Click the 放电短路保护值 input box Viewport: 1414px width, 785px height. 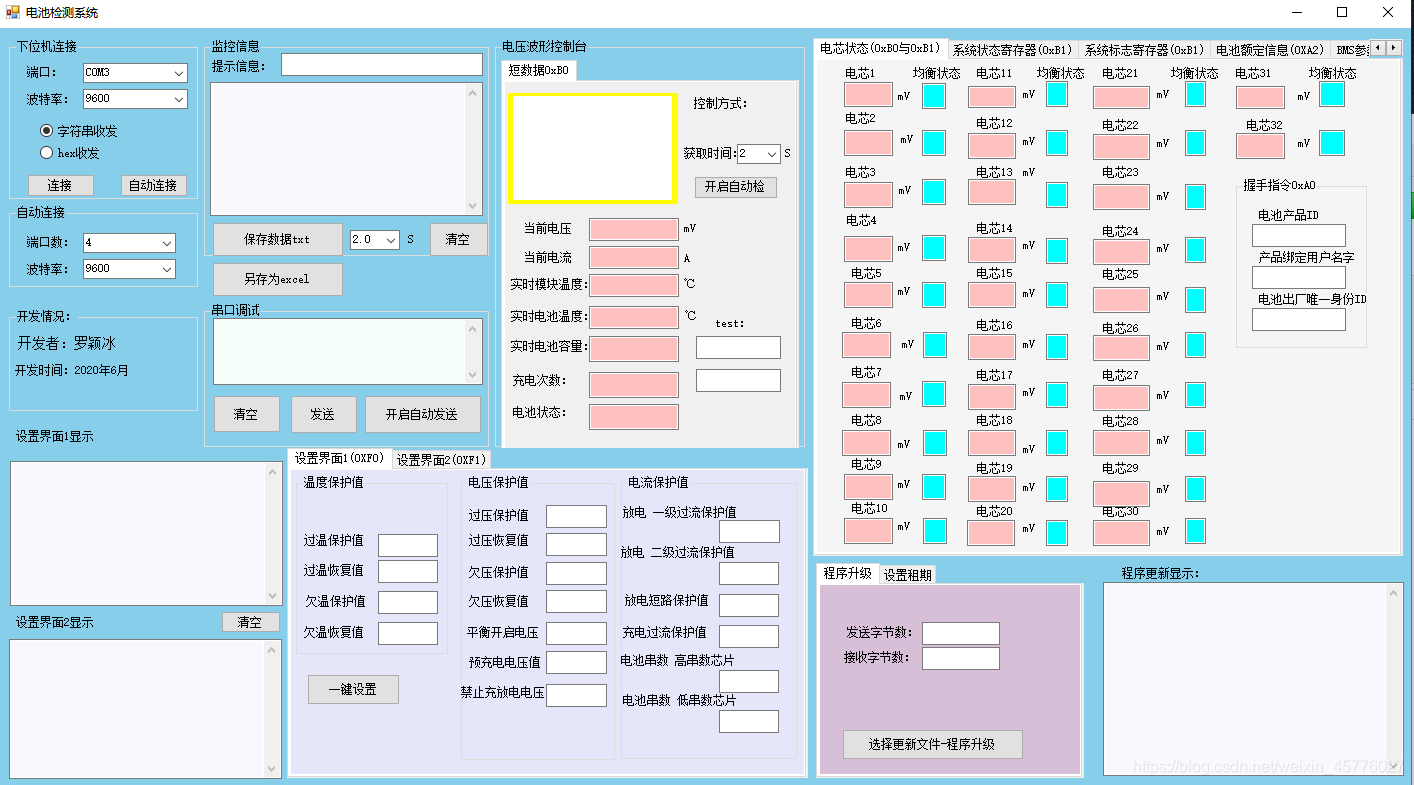[x=749, y=605]
